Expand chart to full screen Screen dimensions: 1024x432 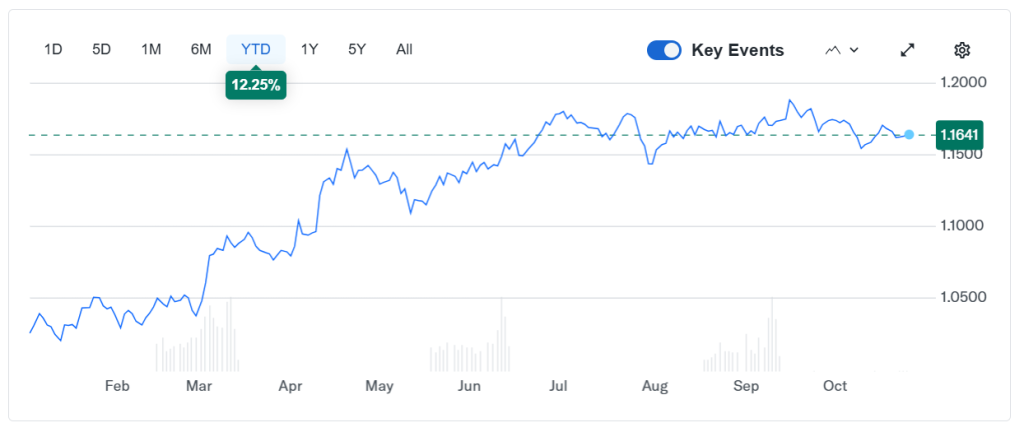click(908, 50)
